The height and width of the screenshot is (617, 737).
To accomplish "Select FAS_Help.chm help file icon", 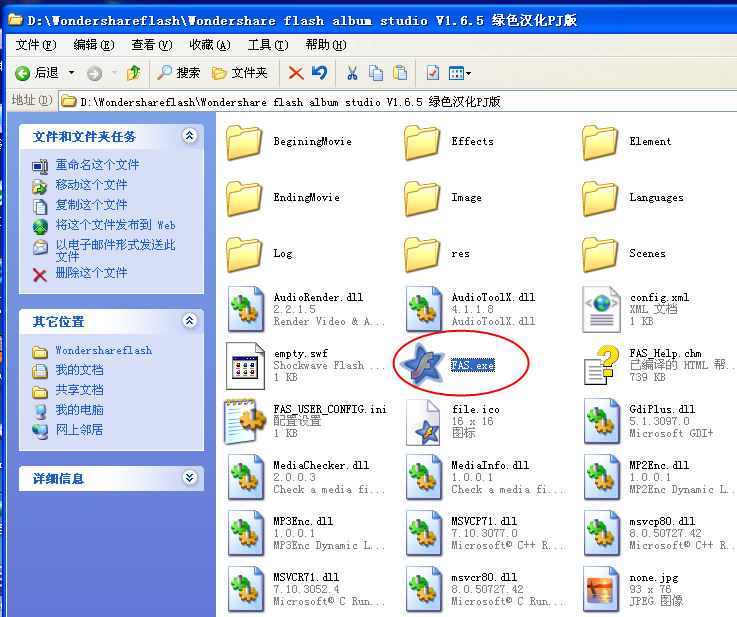I will click(x=602, y=366).
